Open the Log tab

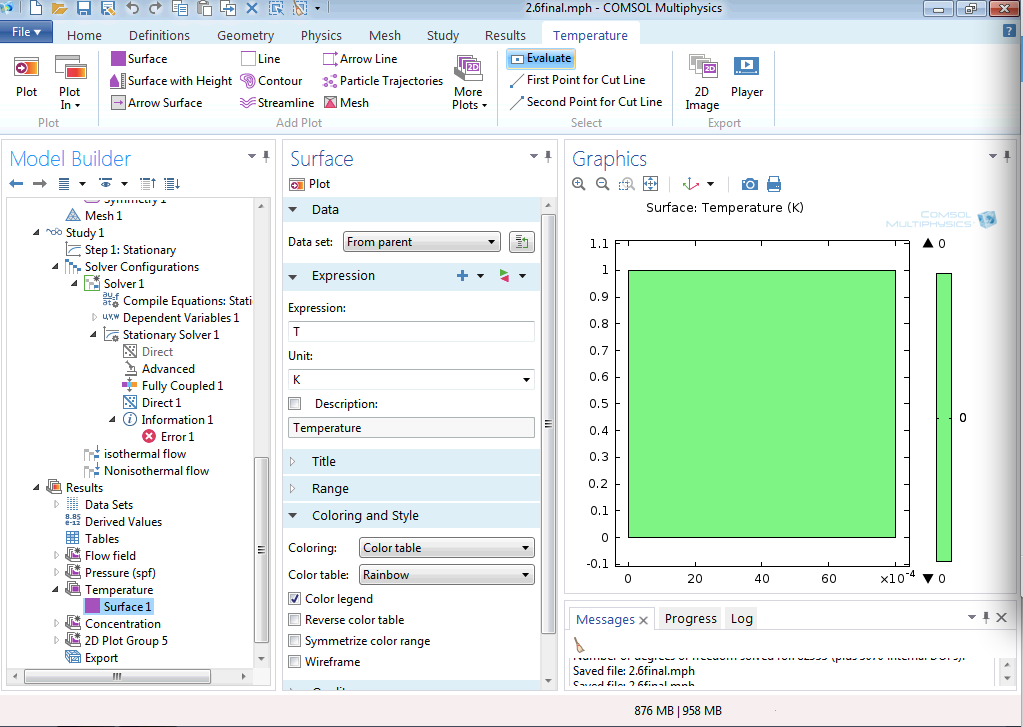[741, 619]
